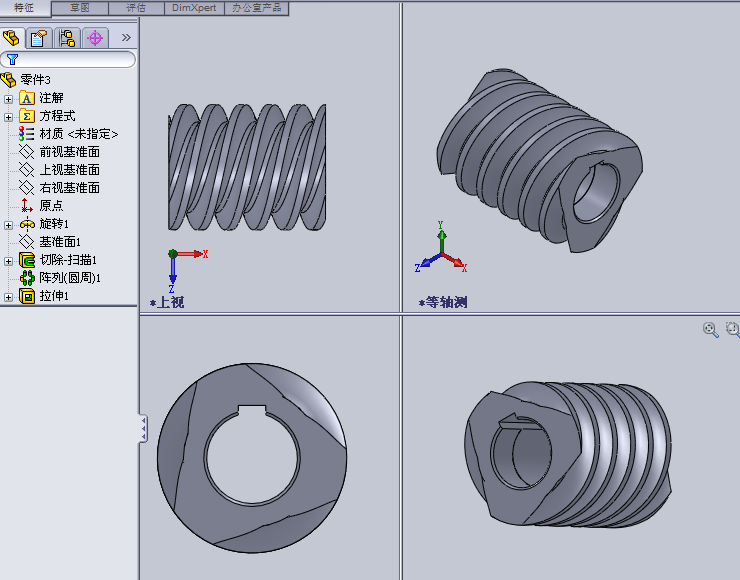Click the 注解 annotations folder icon
The image size is (740, 580).
pos(27,98)
